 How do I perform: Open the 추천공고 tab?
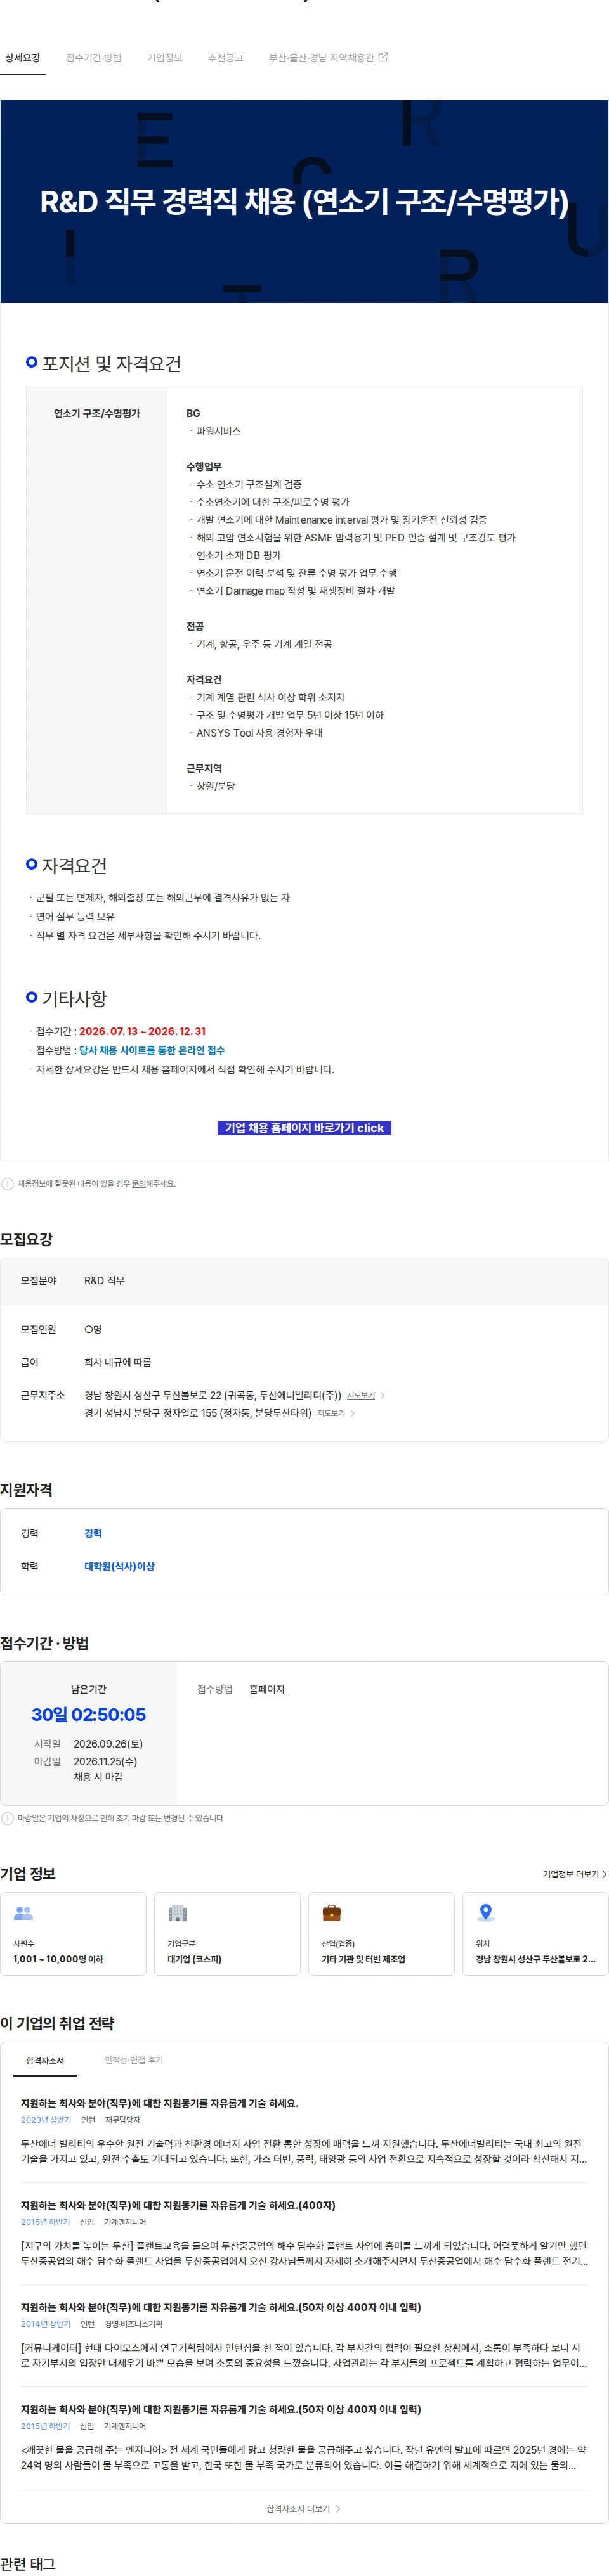click(x=226, y=58)
